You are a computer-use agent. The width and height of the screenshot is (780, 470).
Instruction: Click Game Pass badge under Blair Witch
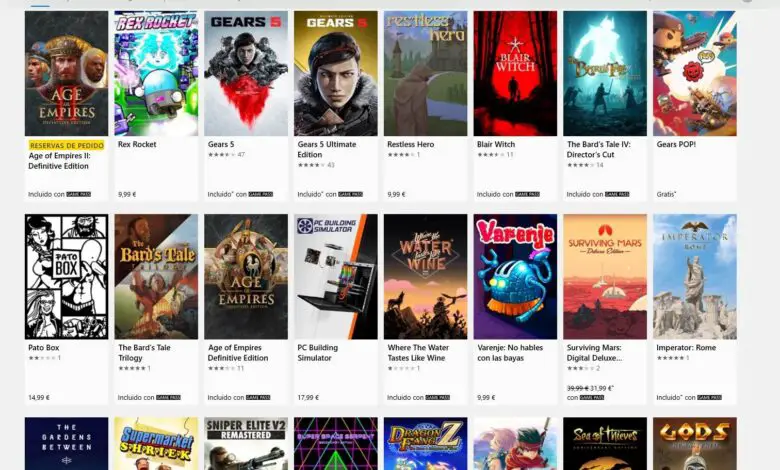[x=527, y=194]
